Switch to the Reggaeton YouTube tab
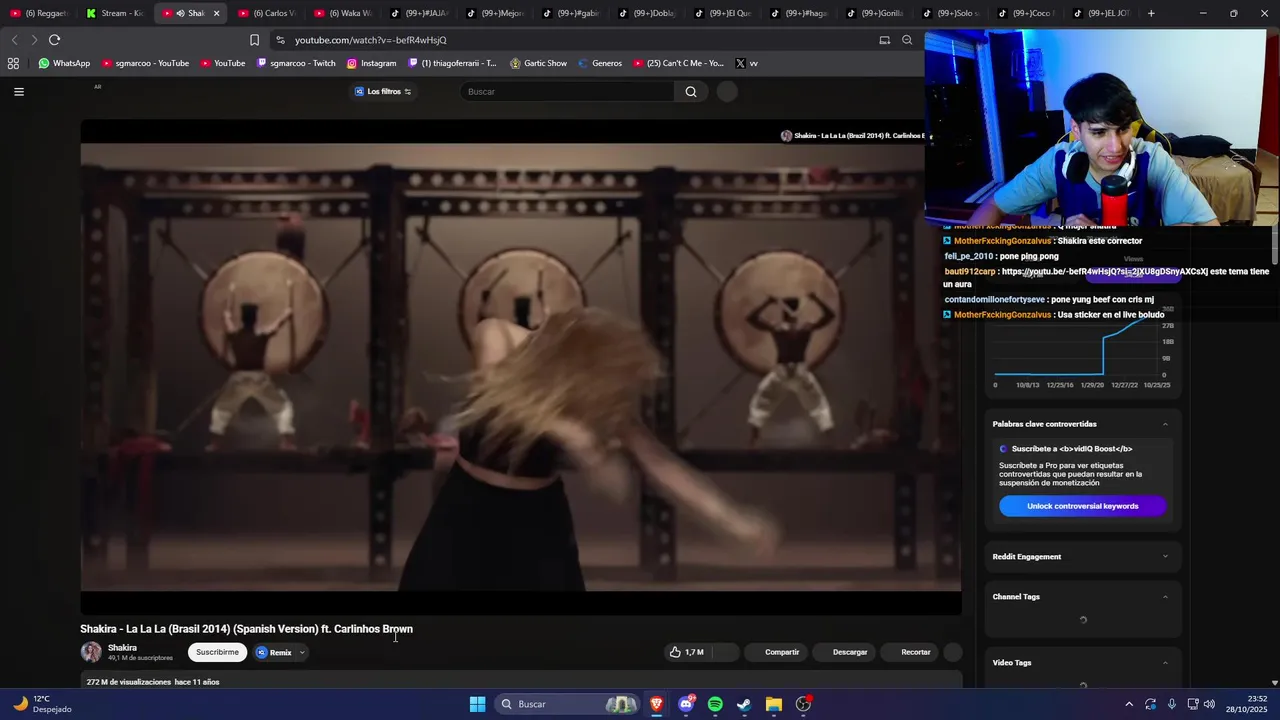1280x720 pixels. [x=38, y=13]
